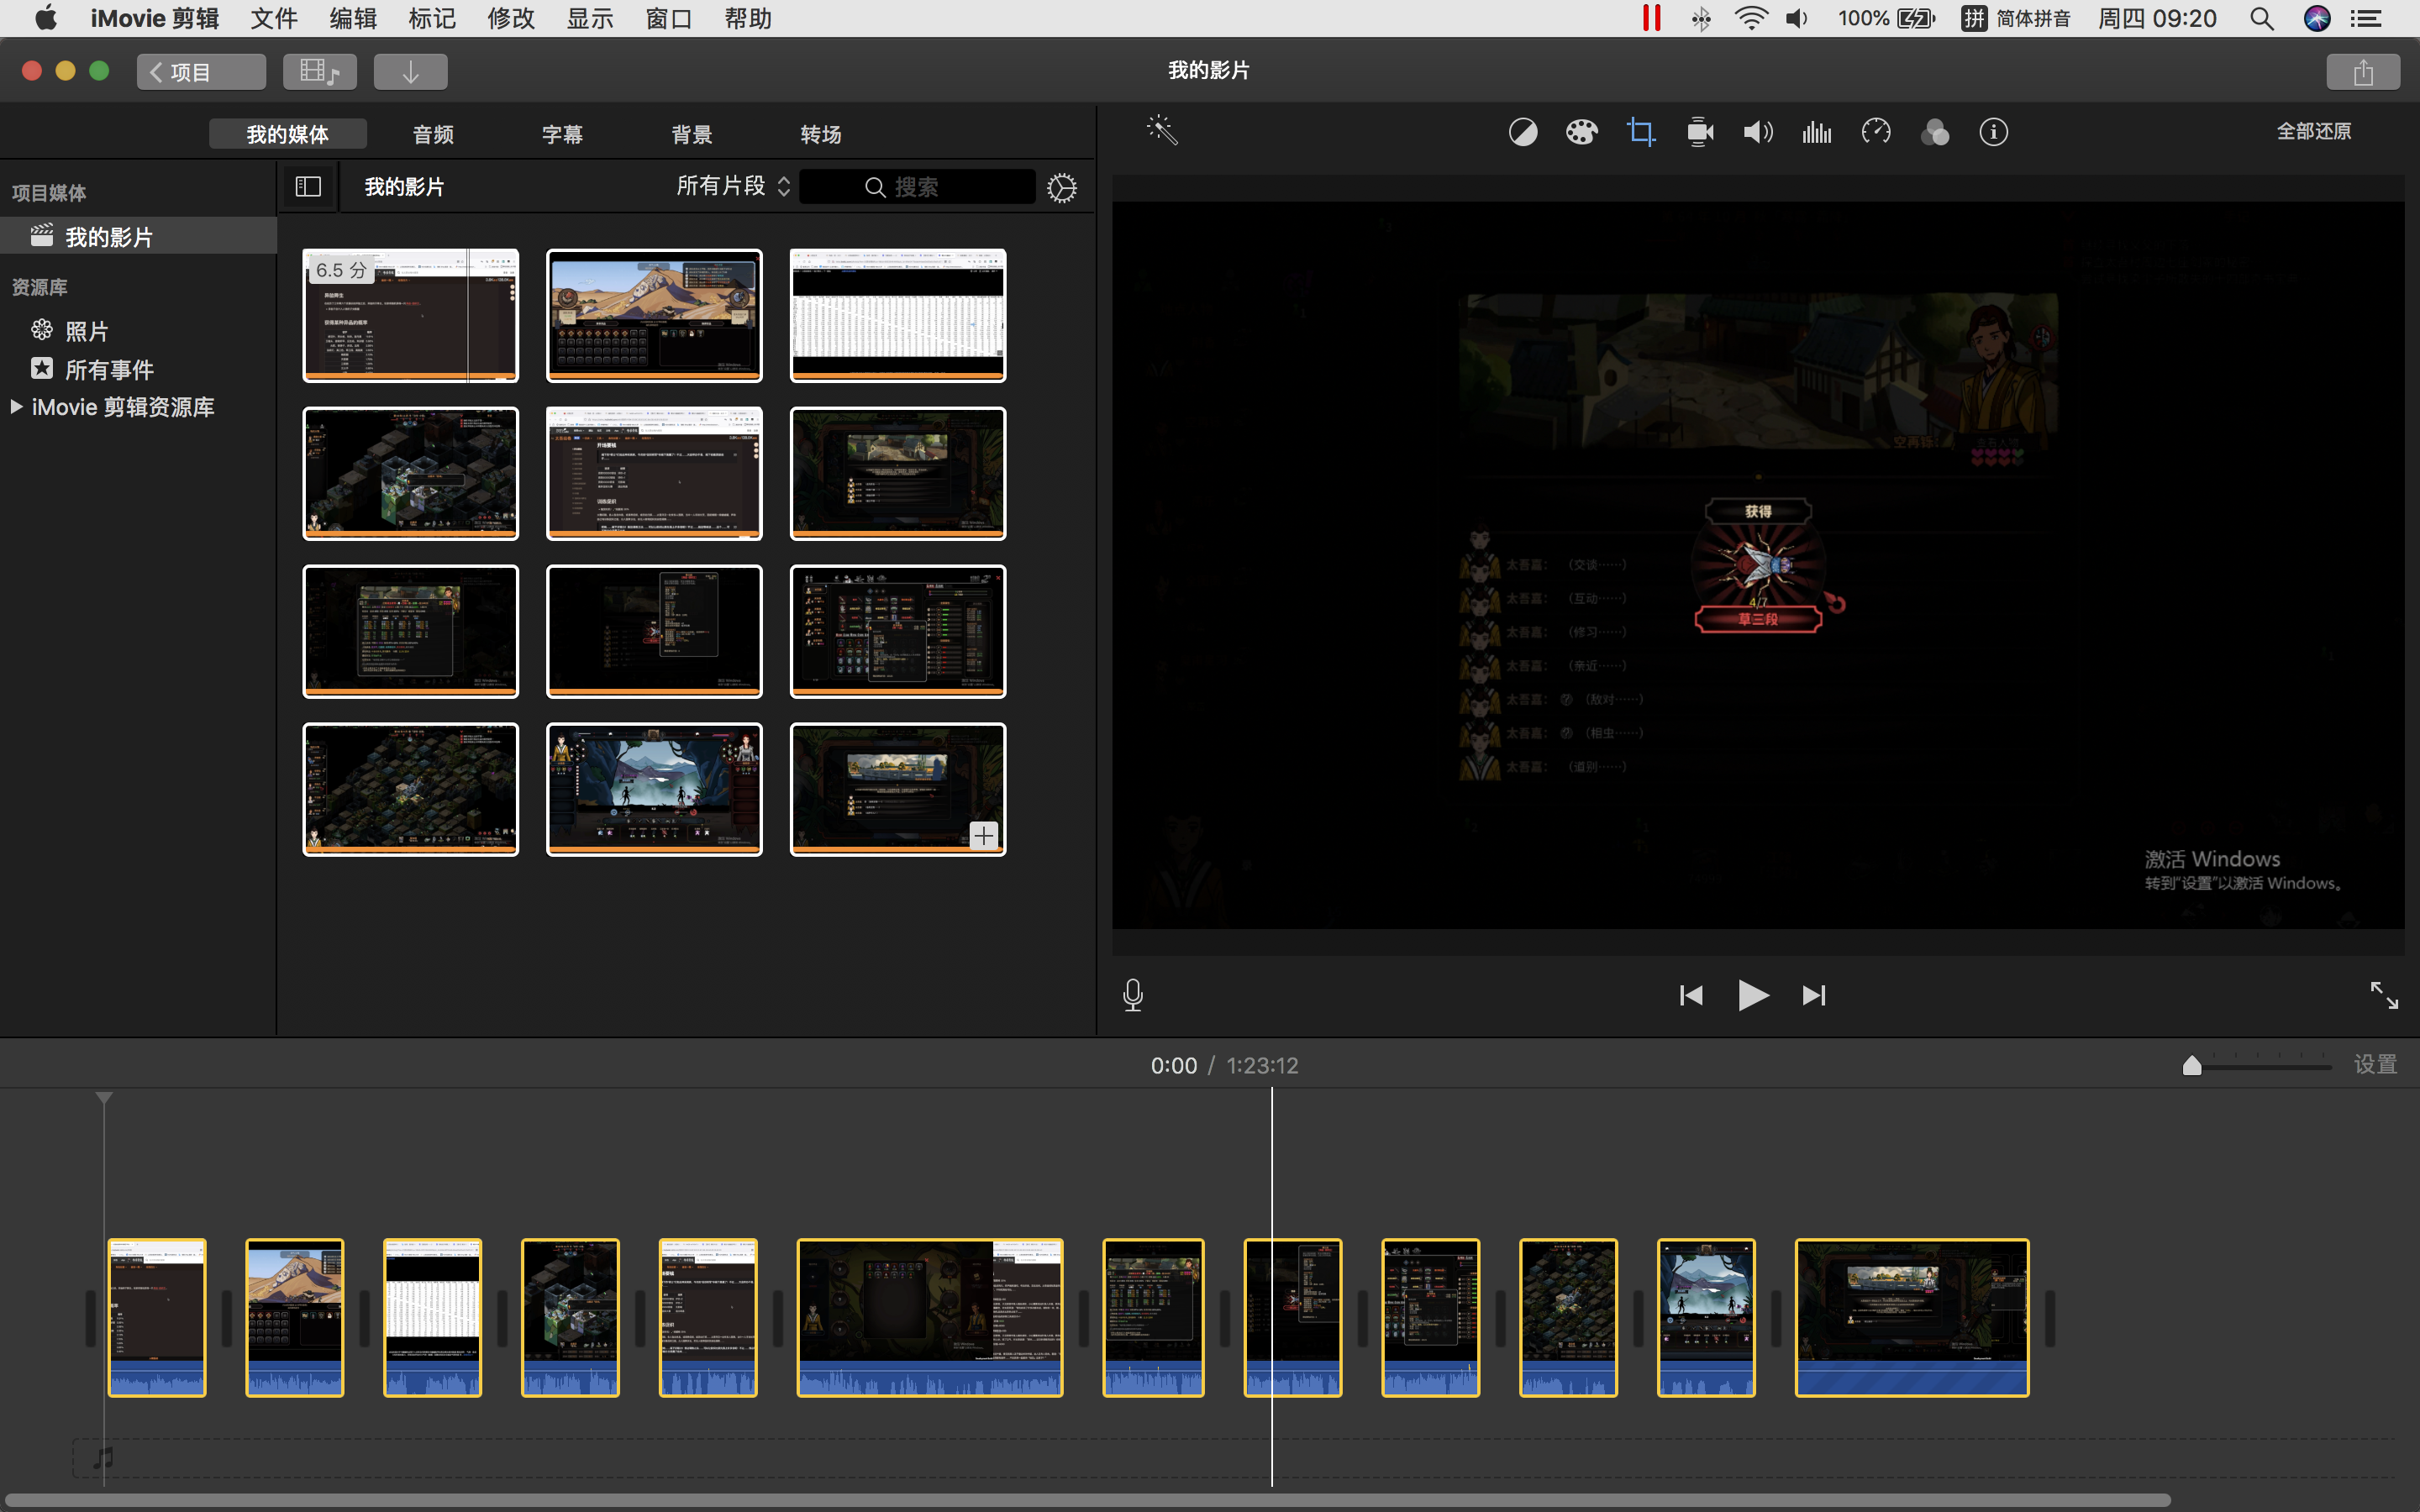Show clip information via info icon
2420x1512 pixels.
pyautogui.click(x=1994, y=132)
